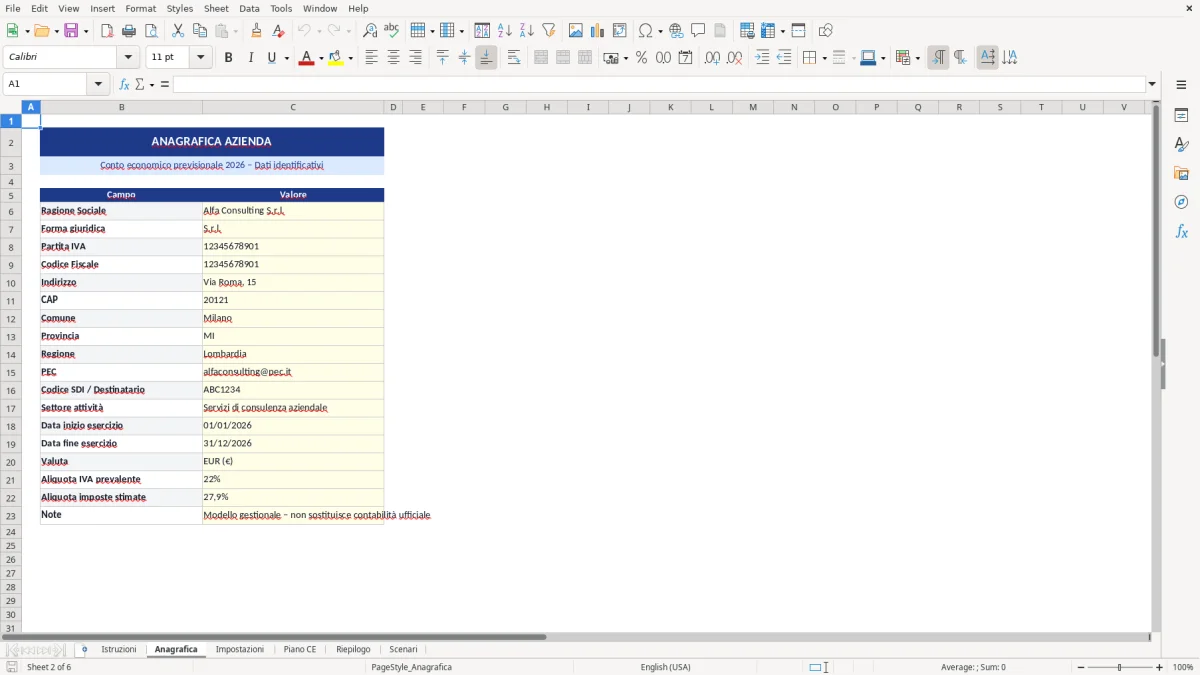Switch to the Scenari sheet tab

(403, 649)
